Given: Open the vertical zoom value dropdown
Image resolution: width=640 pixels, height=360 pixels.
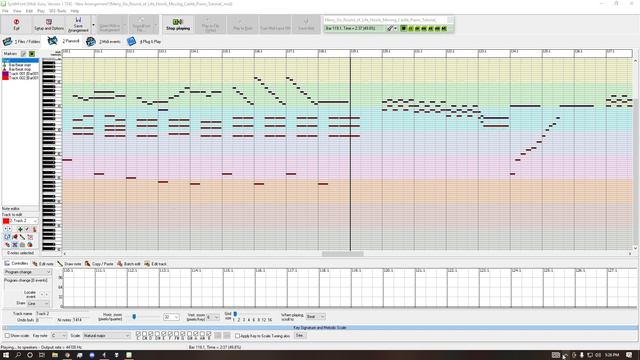Looking at the screenshot, I should click(x=213, y=317).
